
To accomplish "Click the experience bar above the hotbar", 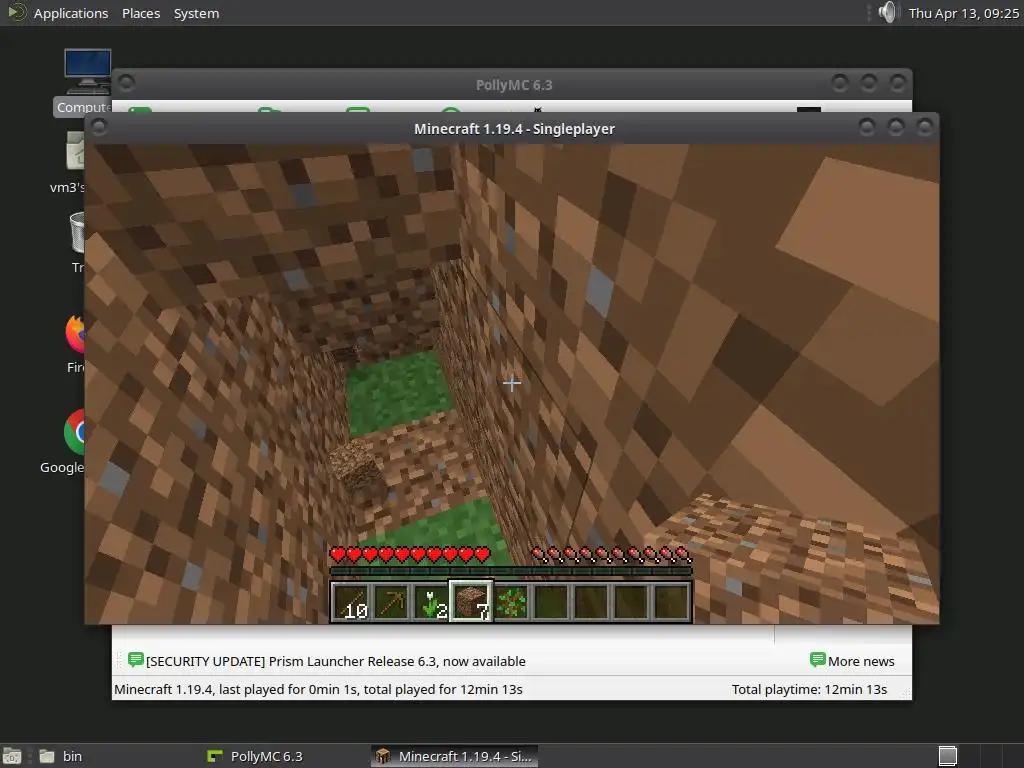I will pyautogui.click(x=511, y=571).
